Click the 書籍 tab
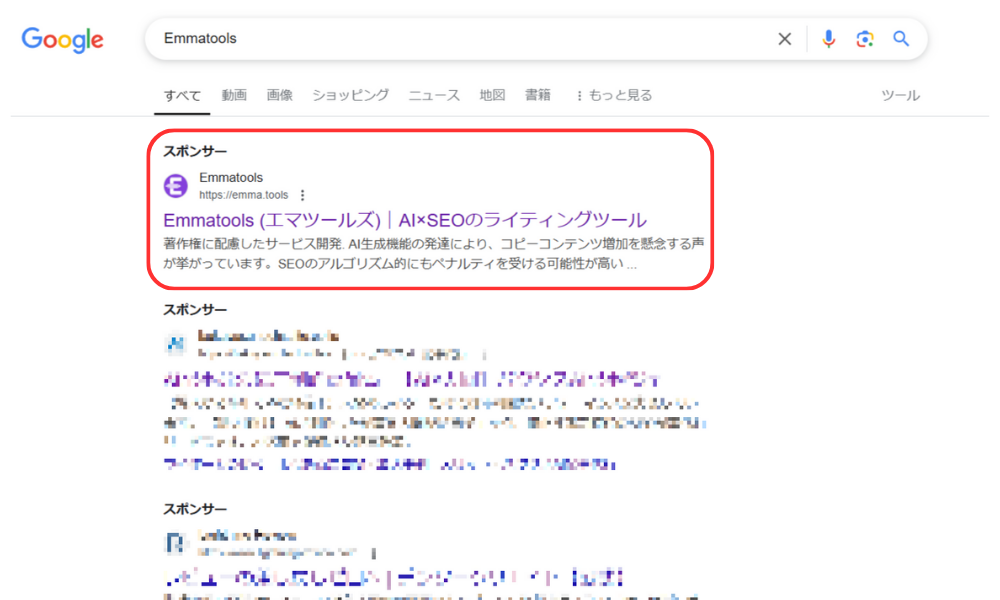1000x600 pixels. [x=538, y=95]
